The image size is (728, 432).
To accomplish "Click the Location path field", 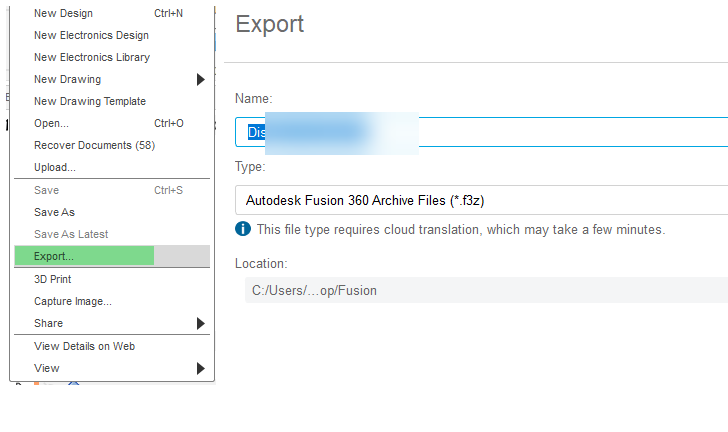I will tap(486, 290).
